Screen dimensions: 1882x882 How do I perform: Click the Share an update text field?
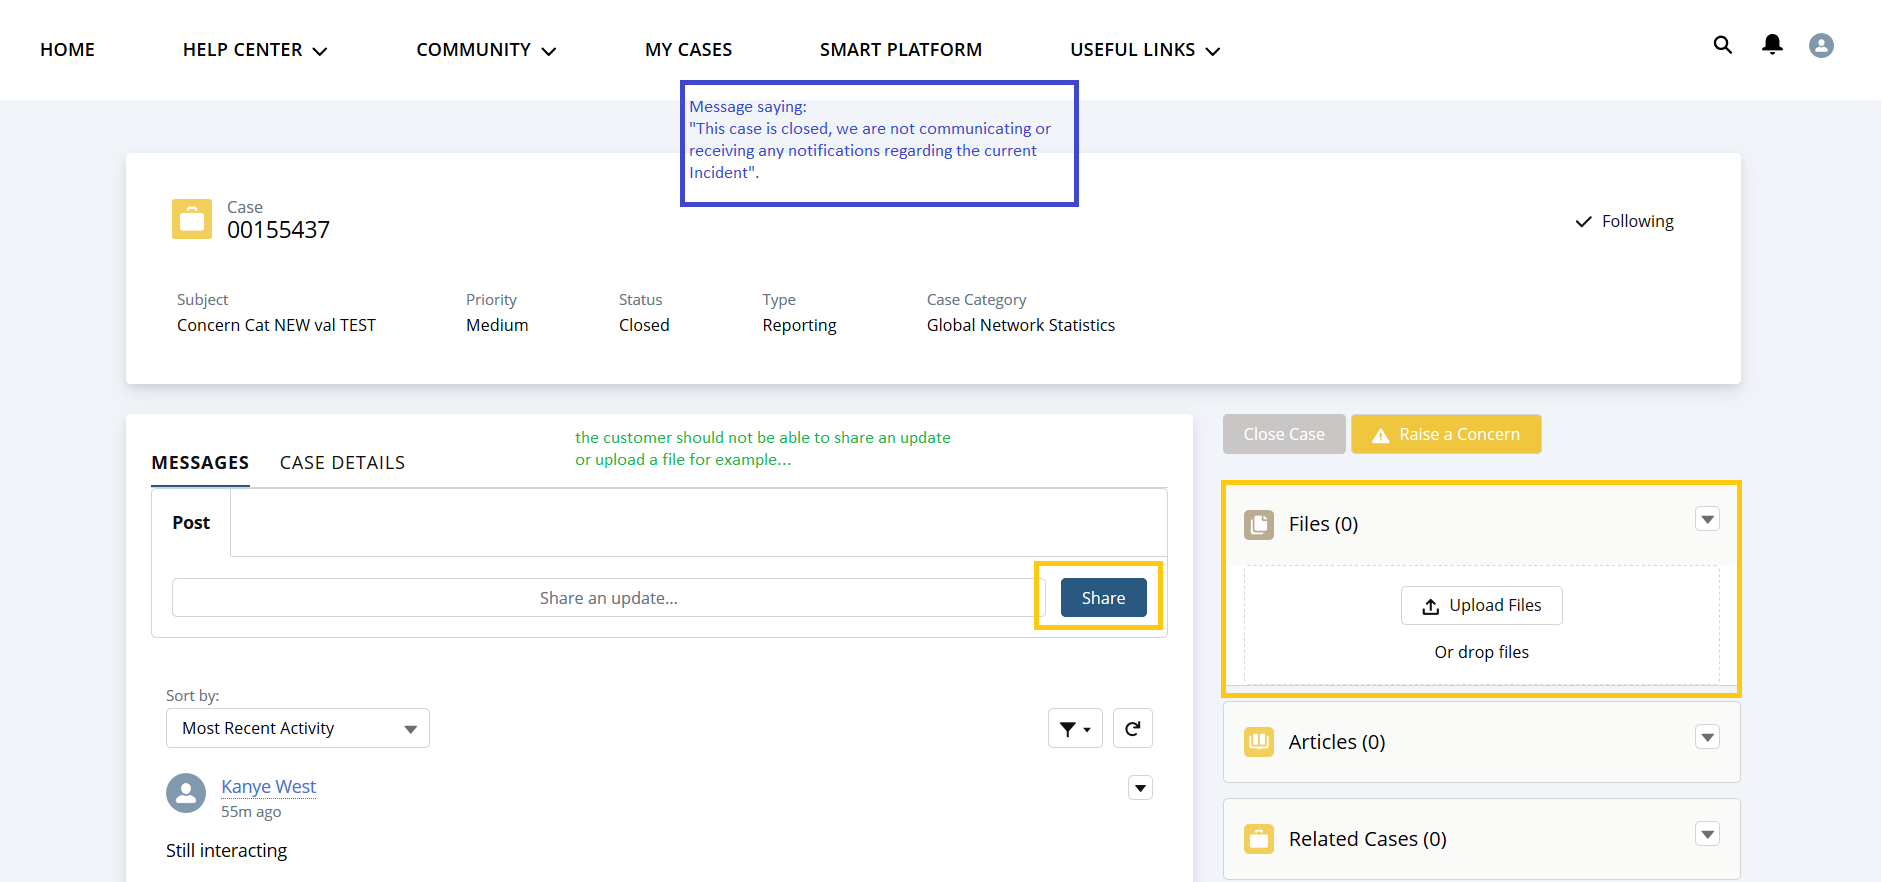click(608, 598)
